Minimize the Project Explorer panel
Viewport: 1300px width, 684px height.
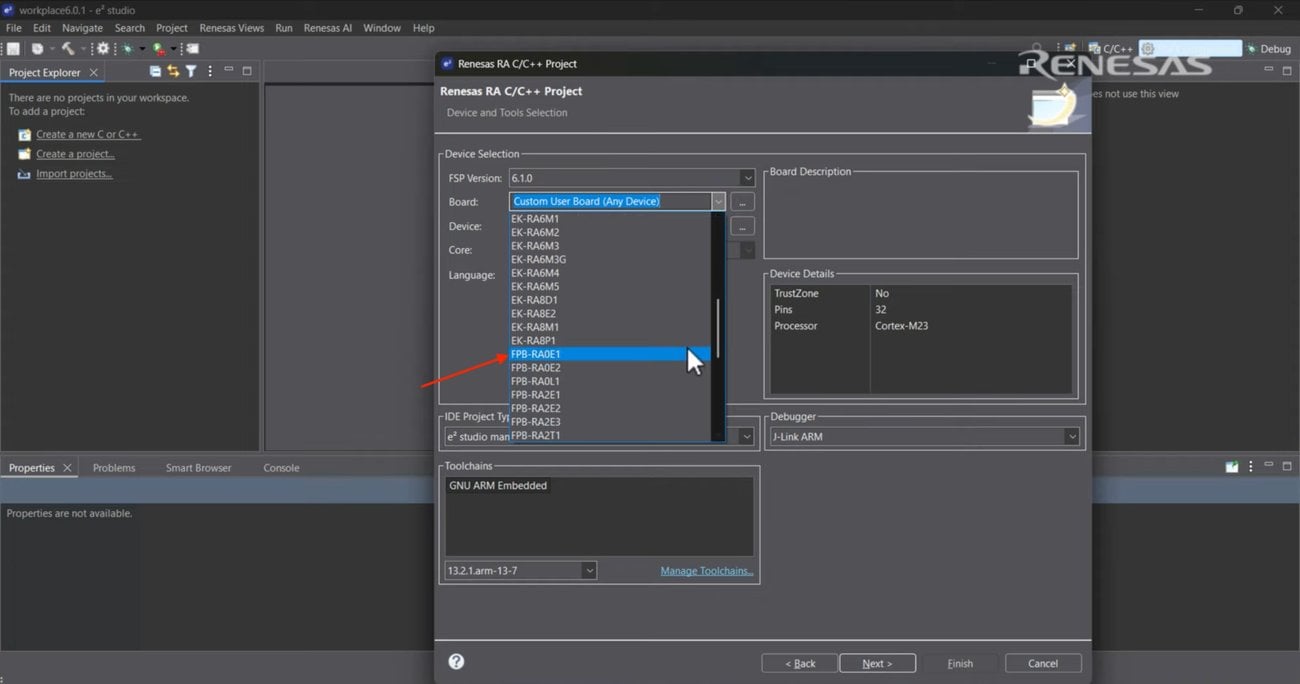[229, 69]
